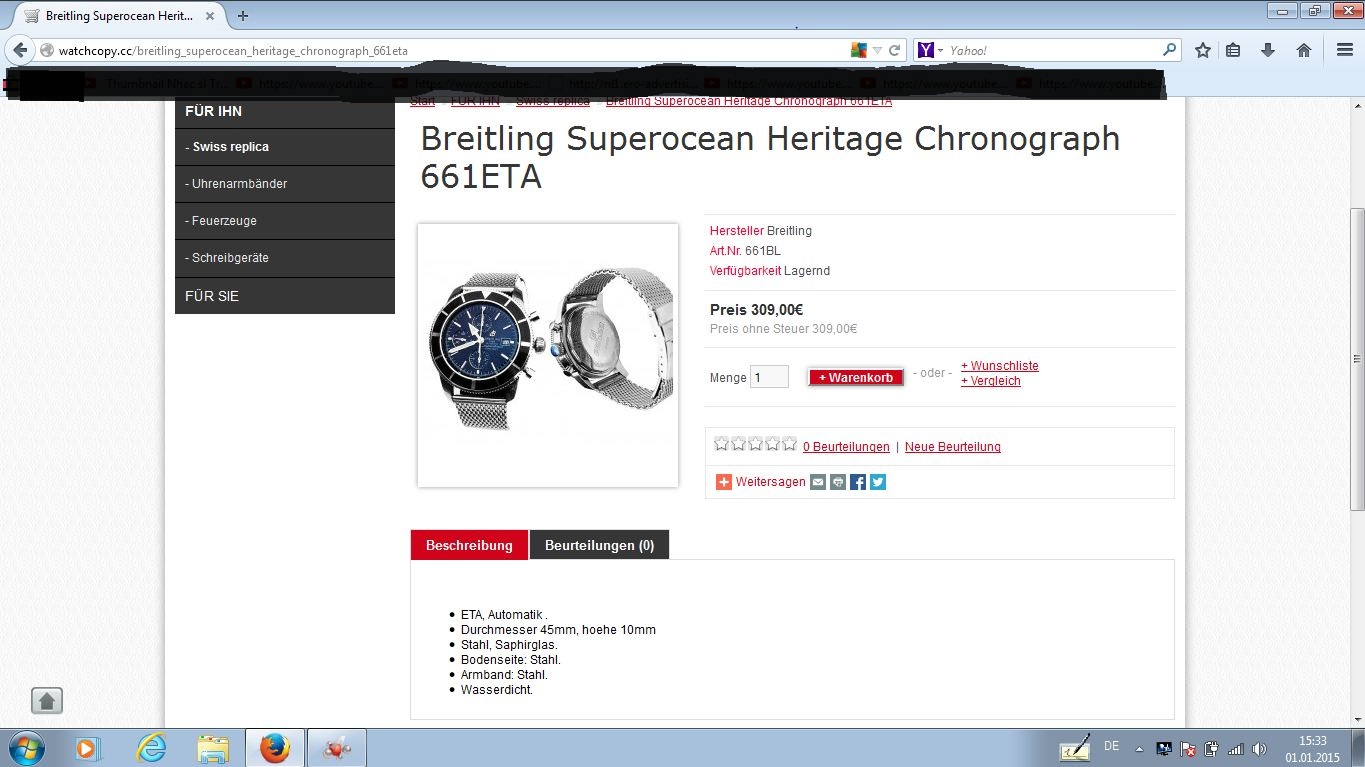
Task: Open the Firefox downloads arrow icon
Action: (1268, 50)
